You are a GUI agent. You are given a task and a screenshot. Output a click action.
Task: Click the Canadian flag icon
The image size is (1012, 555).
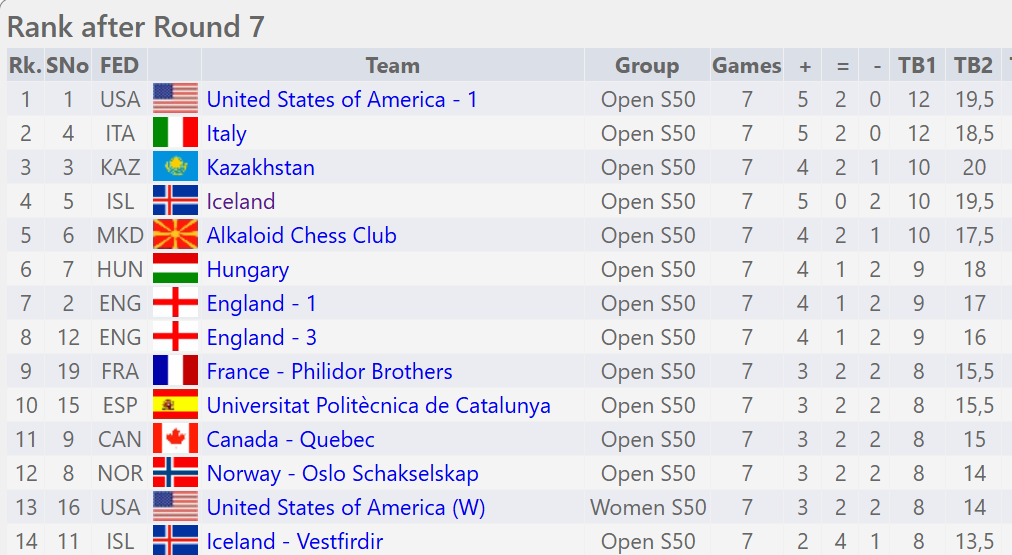pyautogui.click(x=175, y=439)
